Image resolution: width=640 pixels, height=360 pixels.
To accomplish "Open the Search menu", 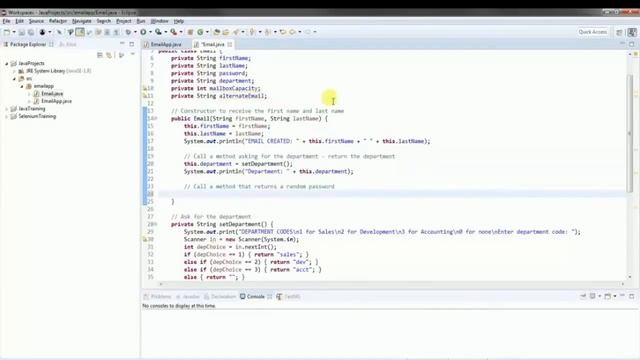I will 104,21.
